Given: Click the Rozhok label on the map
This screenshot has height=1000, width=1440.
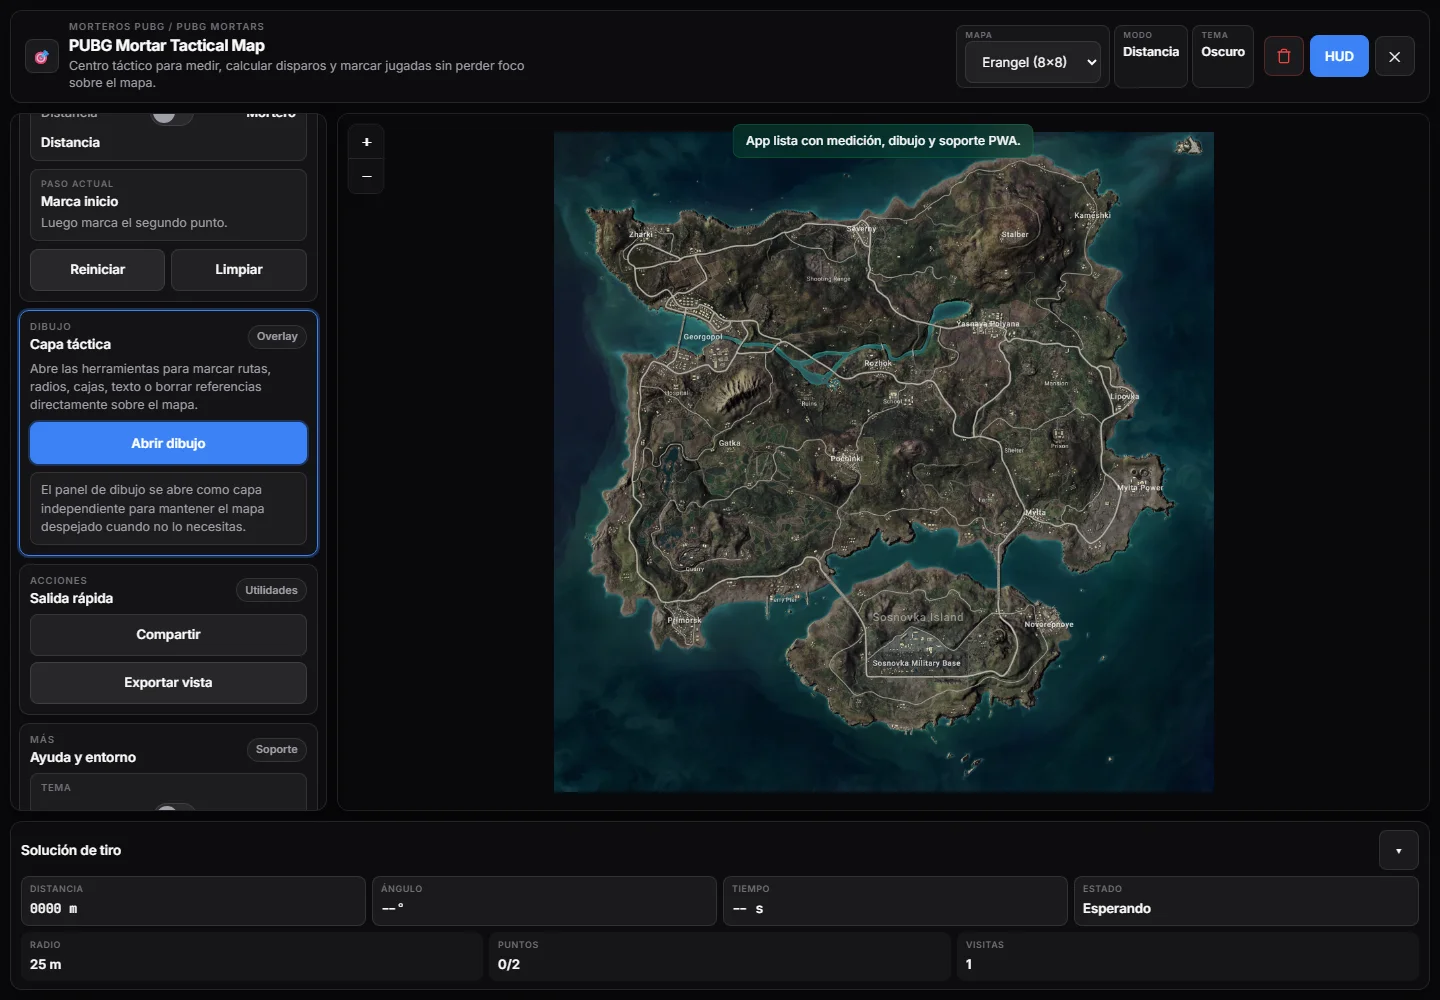Looking at the screenshot, I should tap(878, 364).
